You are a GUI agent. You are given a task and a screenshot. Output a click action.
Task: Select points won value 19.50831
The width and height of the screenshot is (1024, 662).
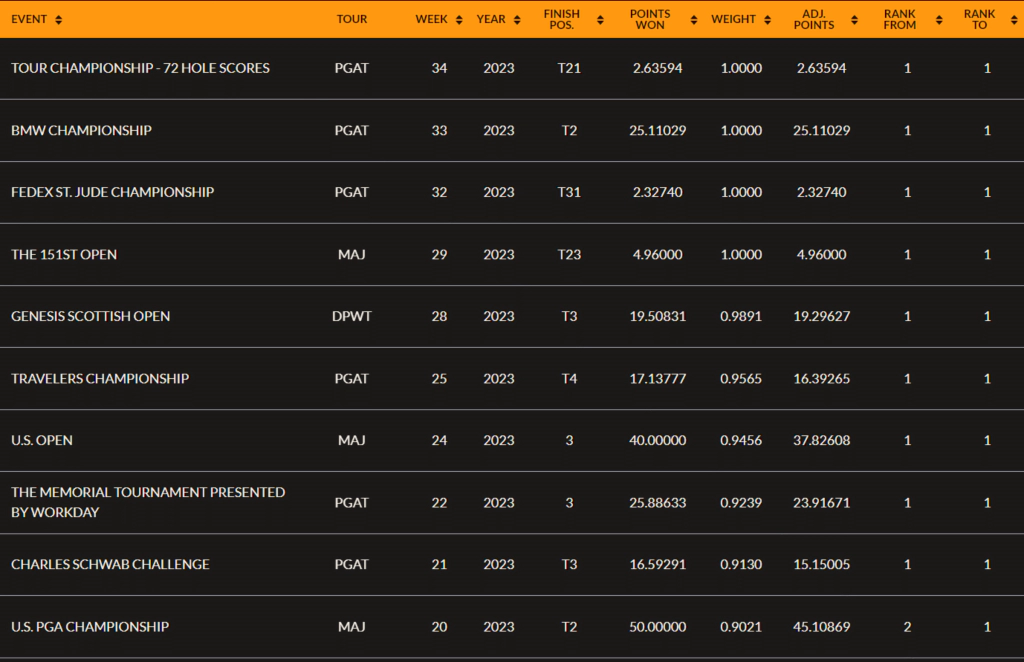coord(657,316)
